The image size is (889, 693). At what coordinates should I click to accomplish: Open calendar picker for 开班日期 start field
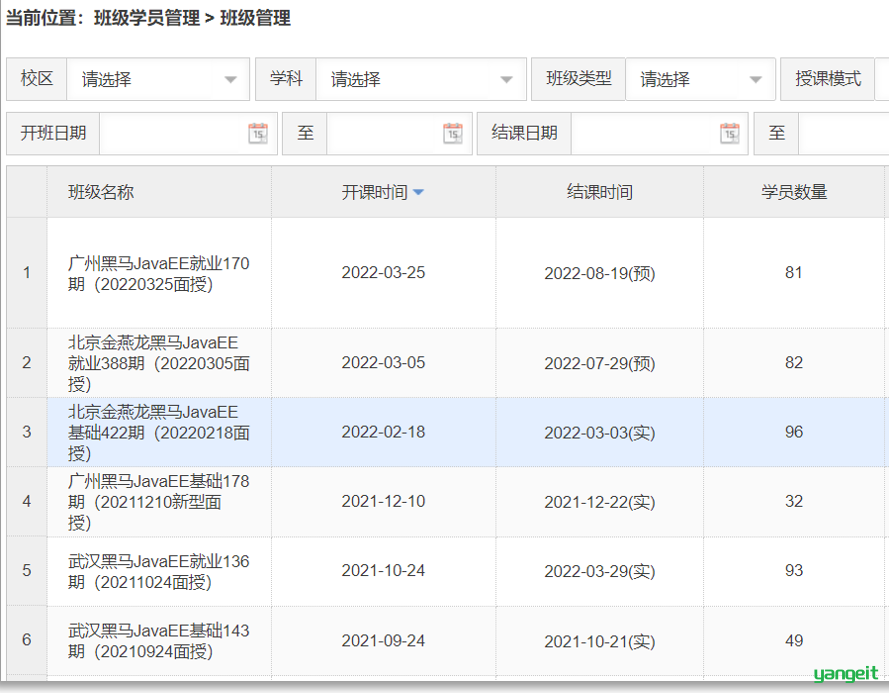pyautogui.click(x=258, y=134)
